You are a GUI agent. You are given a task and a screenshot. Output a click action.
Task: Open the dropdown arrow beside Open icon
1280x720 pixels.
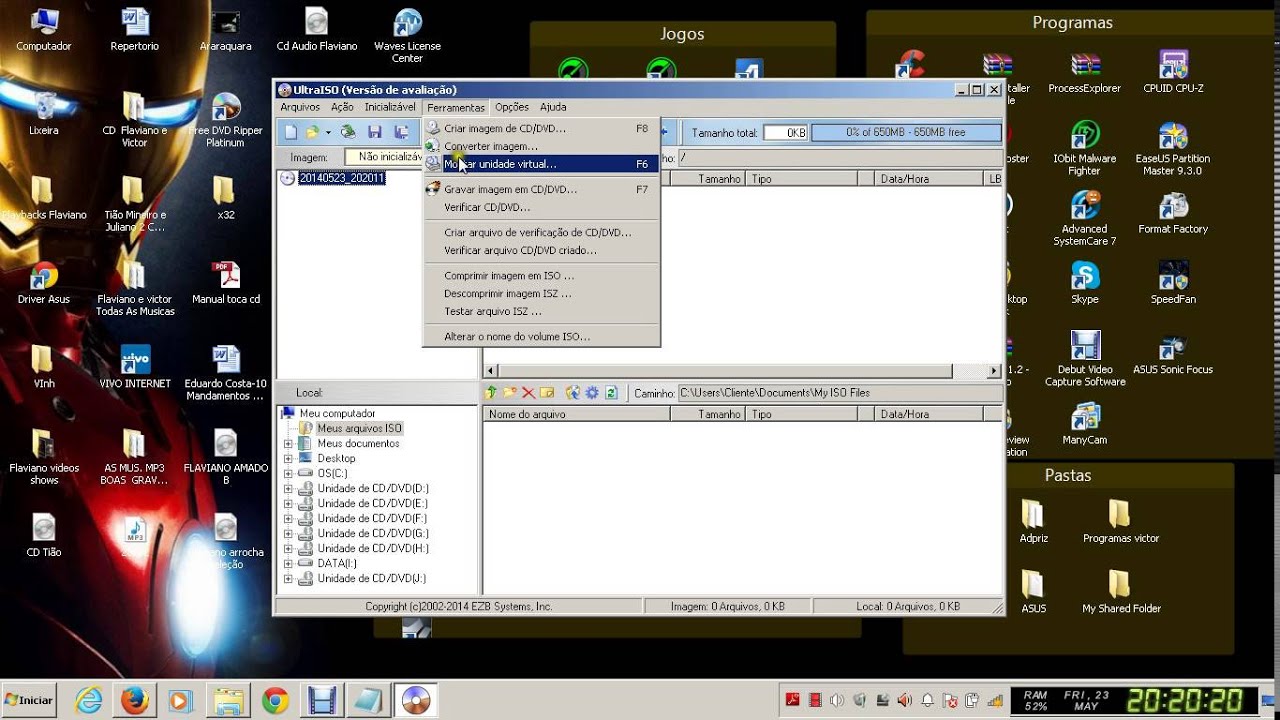(327, 132)
